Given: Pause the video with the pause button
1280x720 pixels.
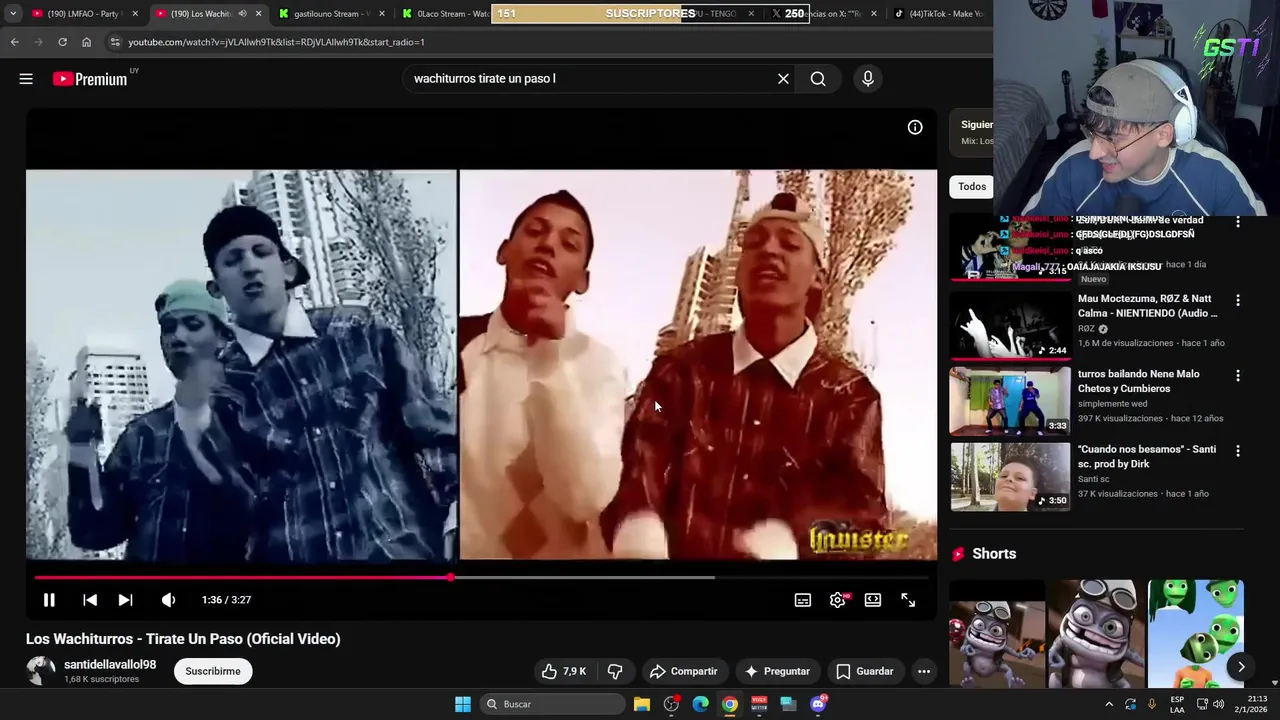Looking at the screenshot, I should 48,600.
